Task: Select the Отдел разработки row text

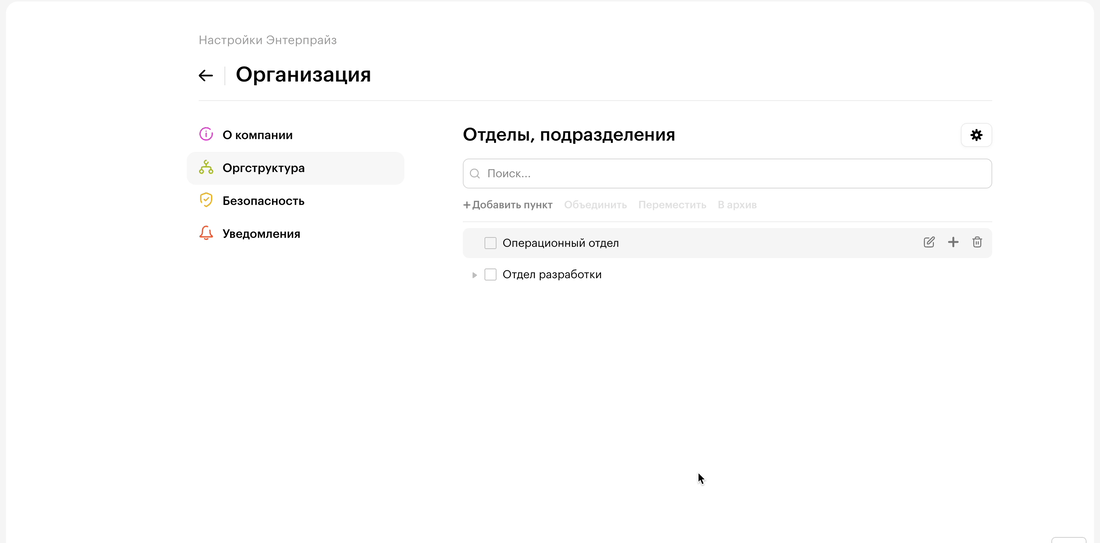Action: coord(552,274)
